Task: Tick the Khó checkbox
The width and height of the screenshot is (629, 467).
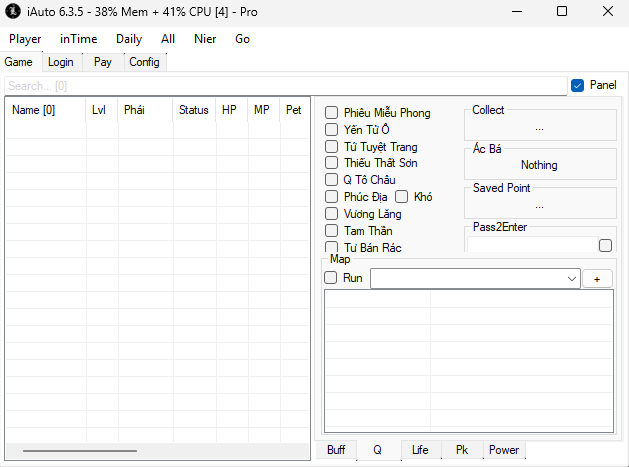Action: (x=402, y=197)
